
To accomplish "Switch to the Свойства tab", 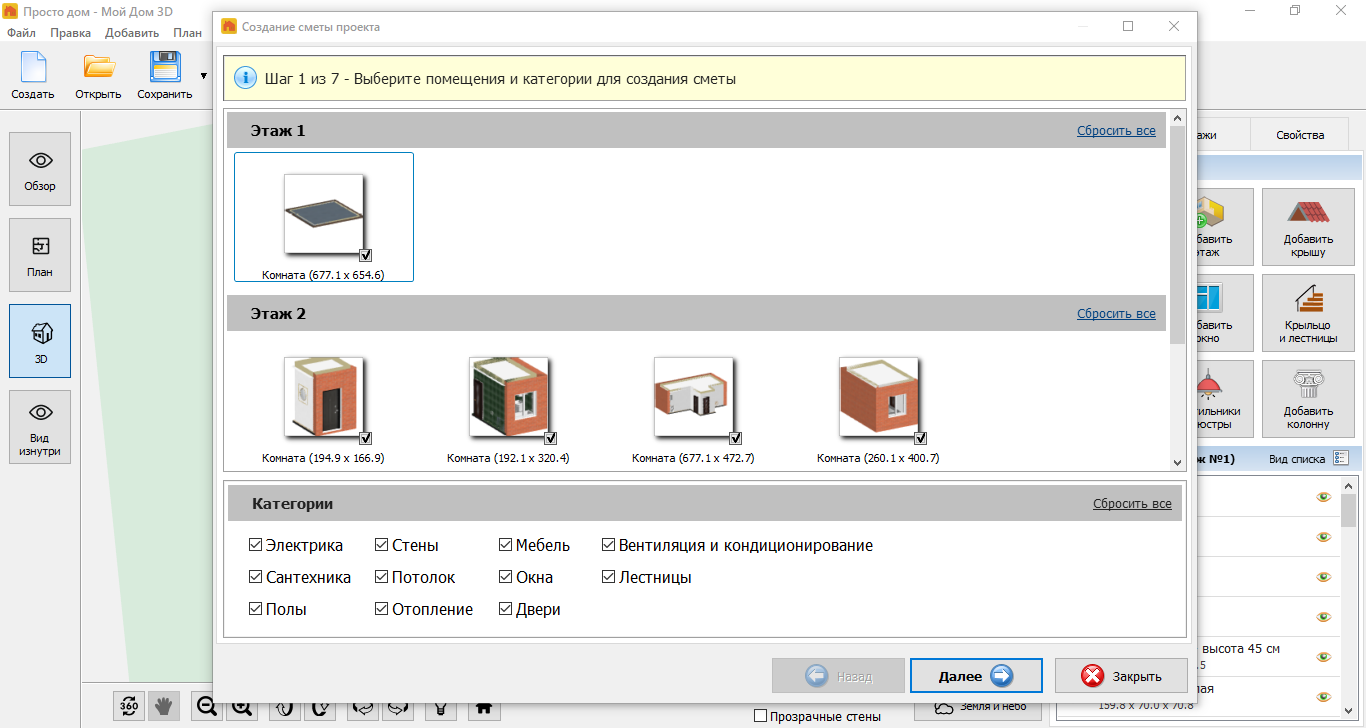I will pos(1300,135).
